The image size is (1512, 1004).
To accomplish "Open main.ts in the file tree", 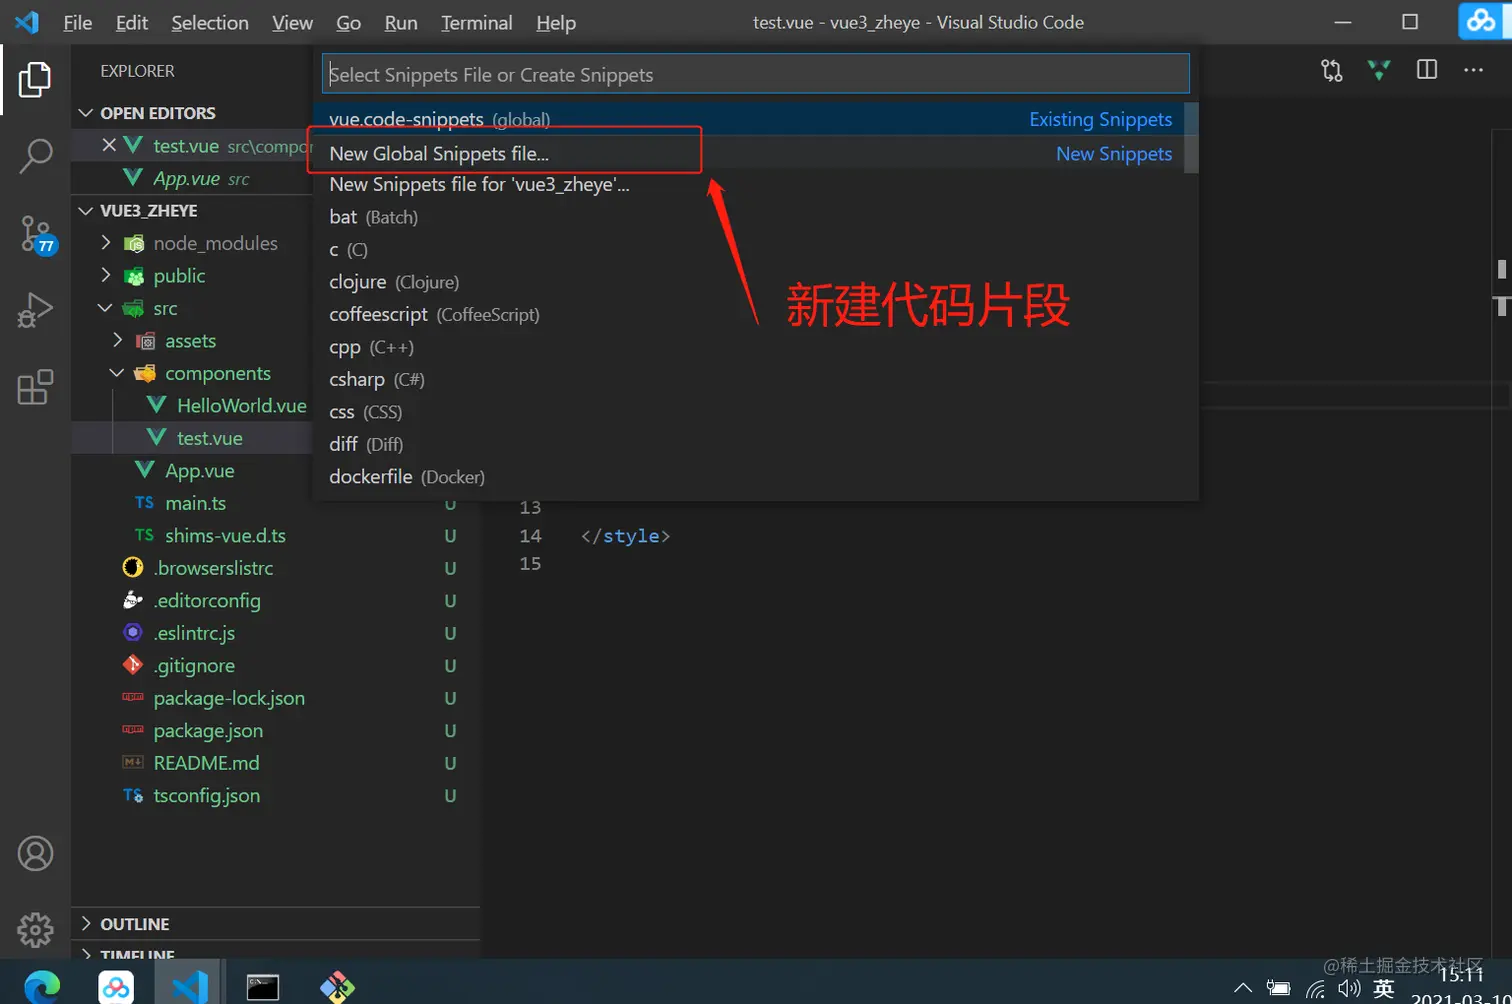I will (195, 503).
